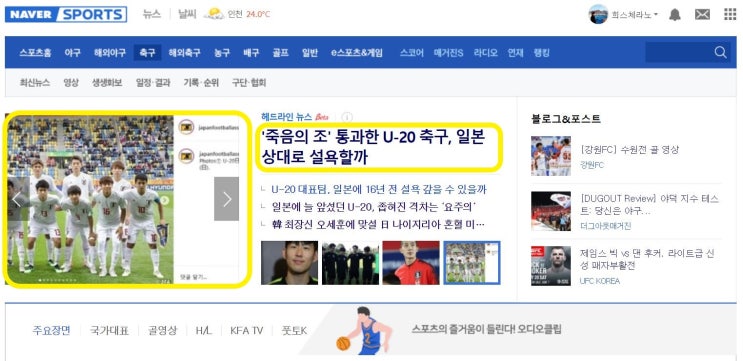Screen dimensions: 743x361
Task: Select the 해외야구 menu
Action: pyautogui.click(x=110, y=53)
